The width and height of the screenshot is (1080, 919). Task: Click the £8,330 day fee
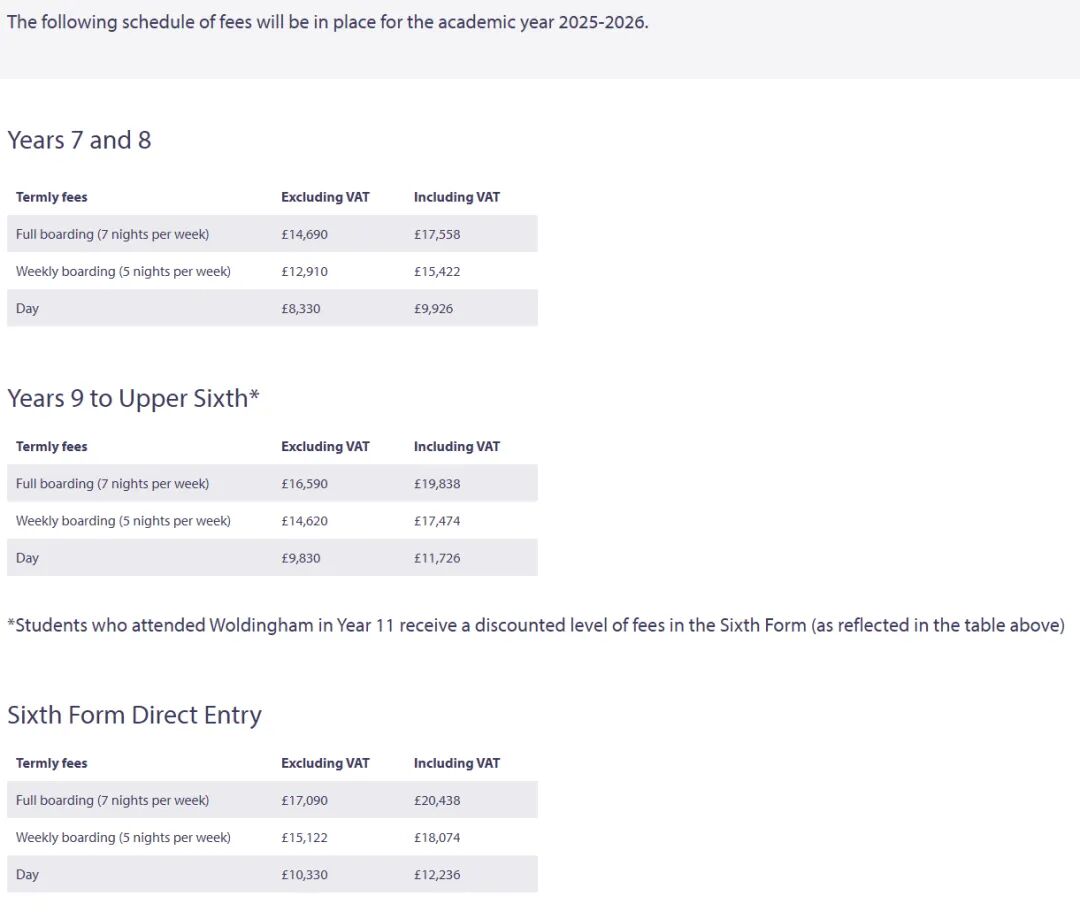[x=301, y=308]
